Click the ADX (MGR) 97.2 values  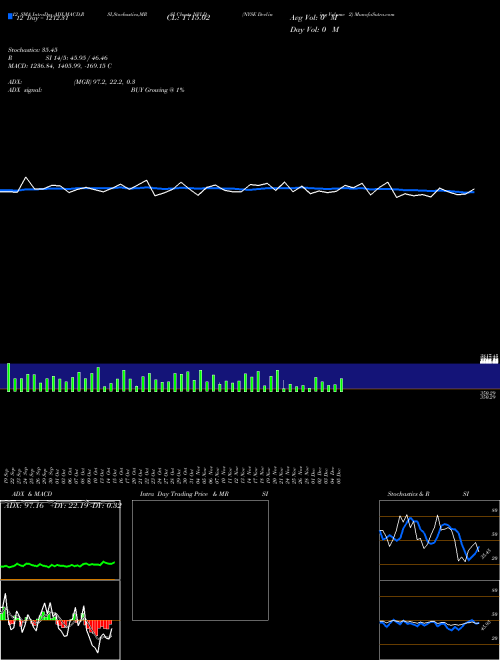(104, 82)
